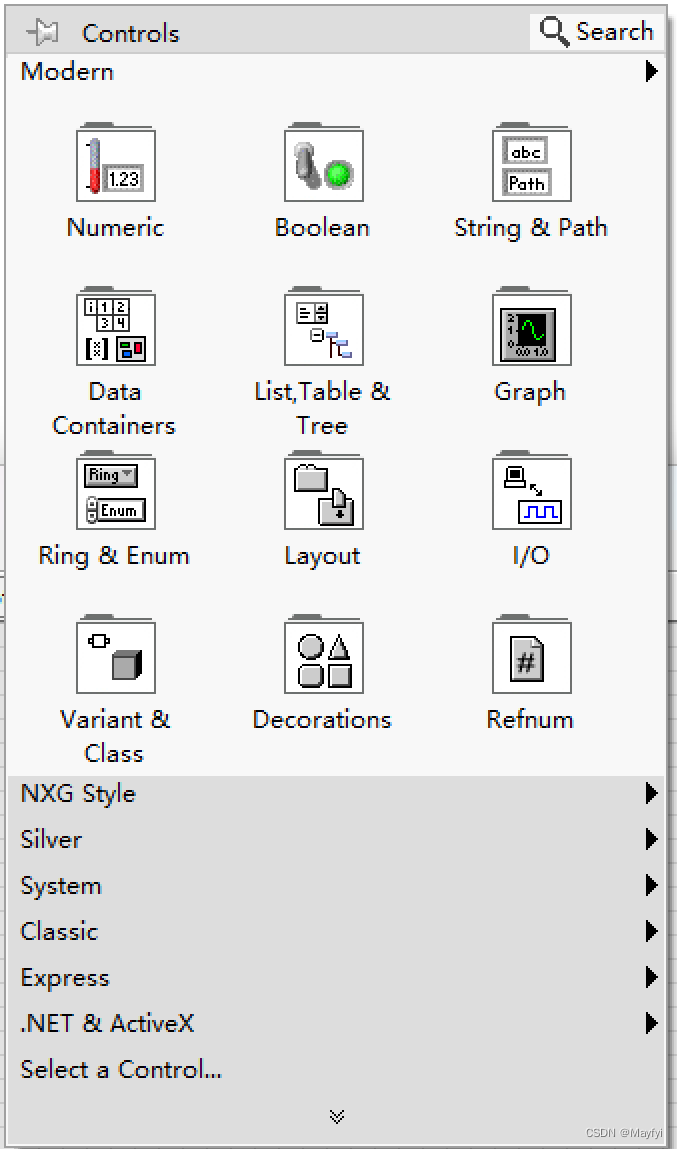Screen dimensions: 677x1149
Task: Open the List, Table & Tree subpalette
Action: tap(323, 327)
